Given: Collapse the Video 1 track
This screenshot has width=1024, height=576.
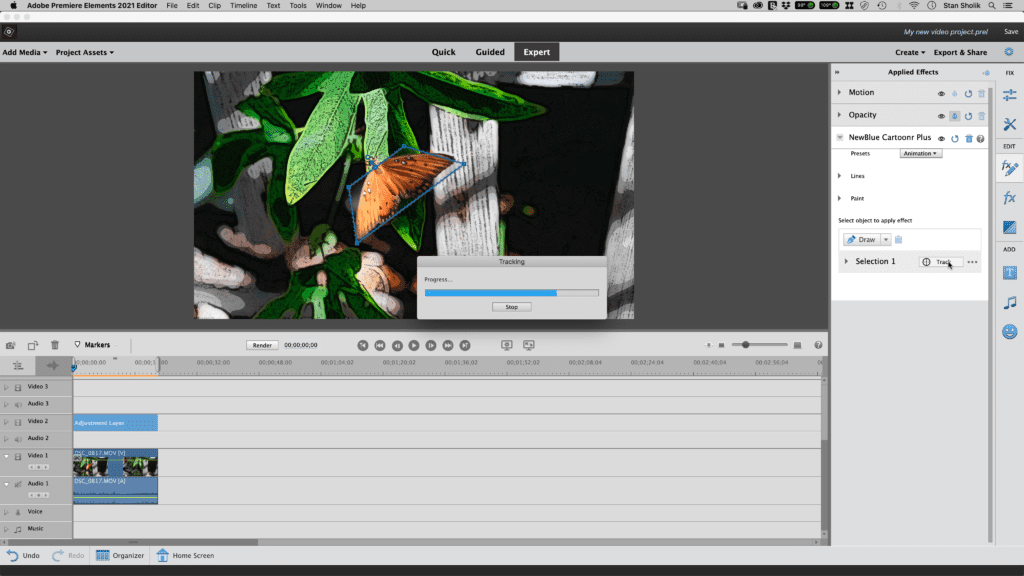Looking at the screenshot, I should (x=7, y=456).
